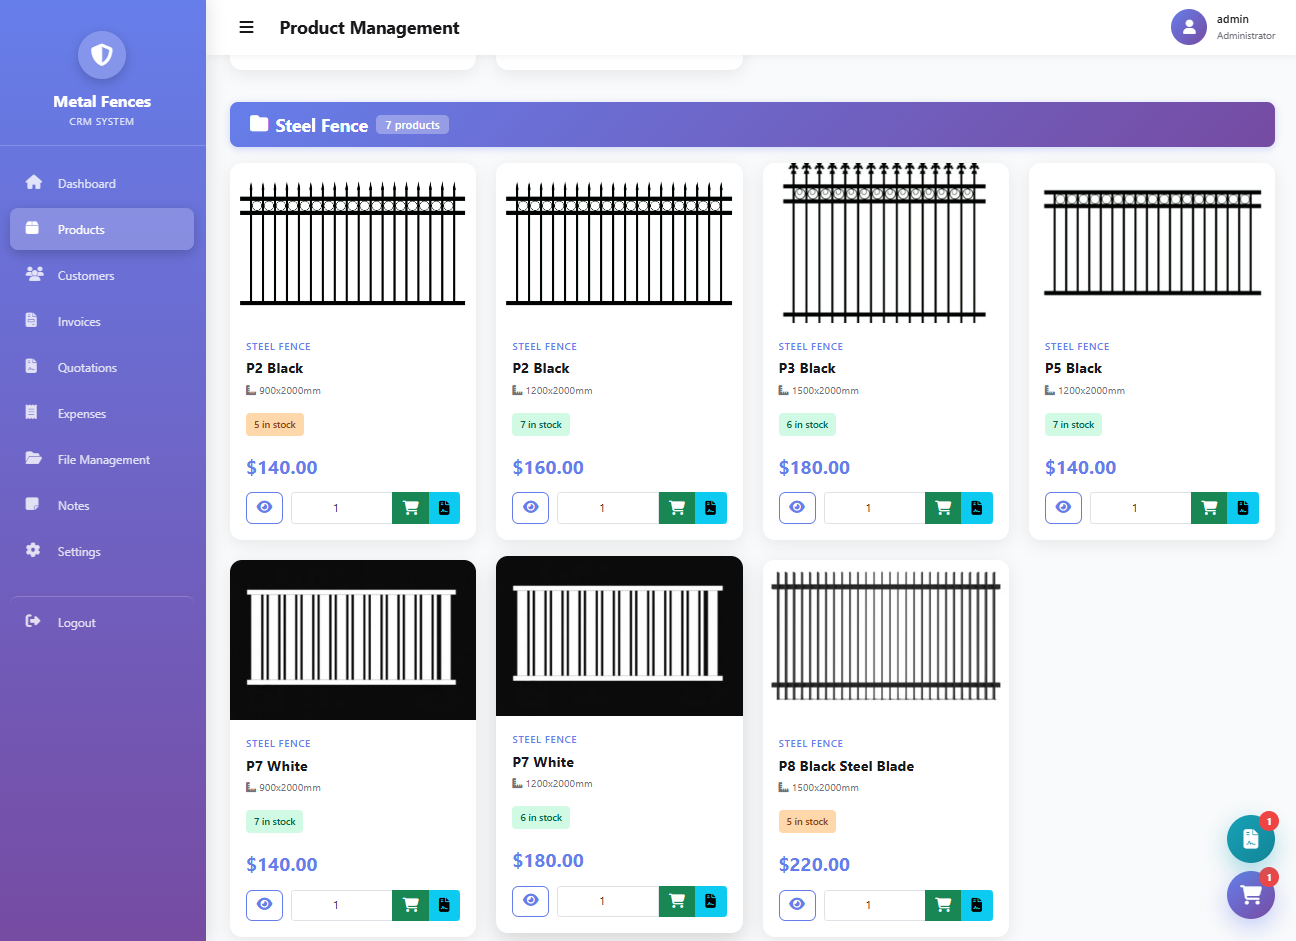Screen dimensions: 1296x941
Task: Add P3 Black to cart
Action: click(x=942, y=508)
